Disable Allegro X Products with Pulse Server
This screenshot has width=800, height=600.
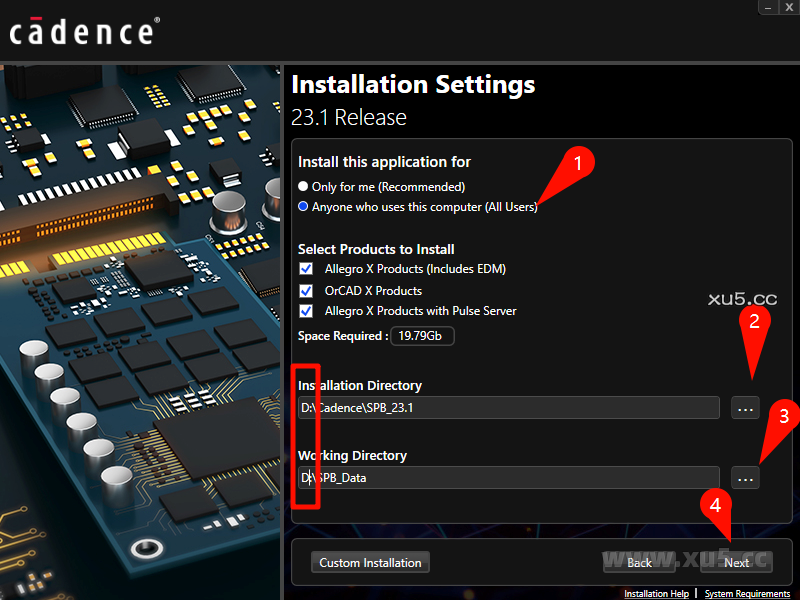tap(306, 311)
